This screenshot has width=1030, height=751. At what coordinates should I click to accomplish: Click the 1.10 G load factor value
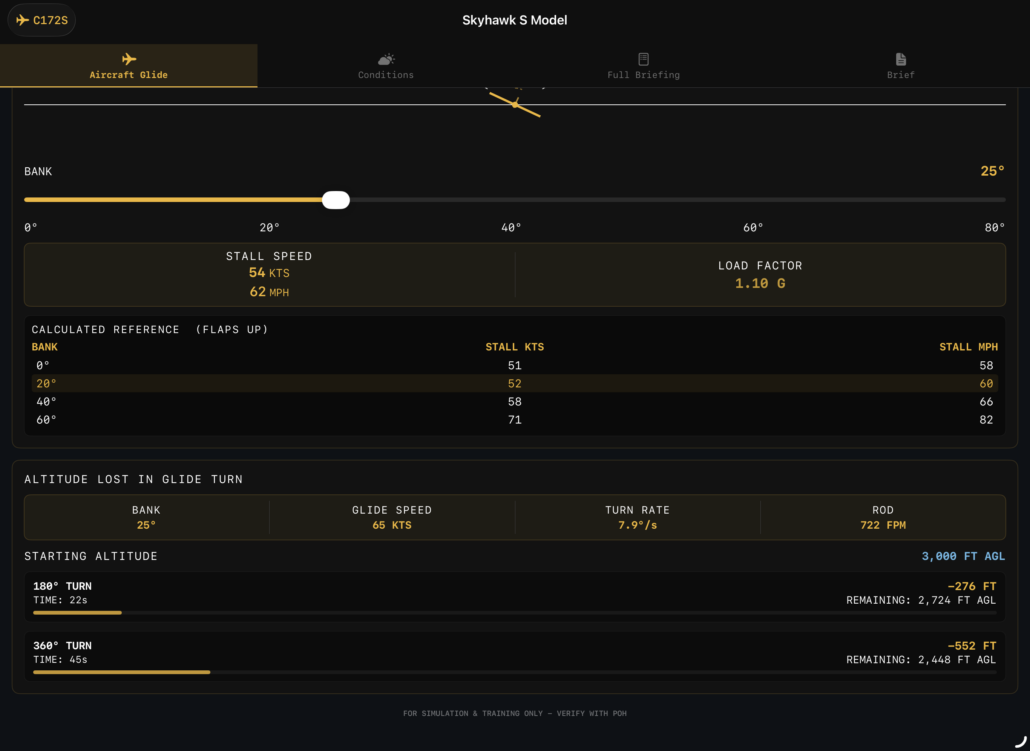pyautogui.click(x=760, y=283)
